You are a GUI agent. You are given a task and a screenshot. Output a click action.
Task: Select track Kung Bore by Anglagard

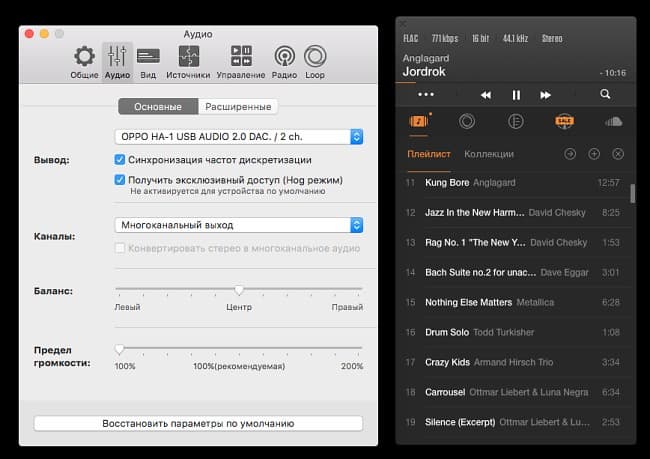(x=513, y=182)
